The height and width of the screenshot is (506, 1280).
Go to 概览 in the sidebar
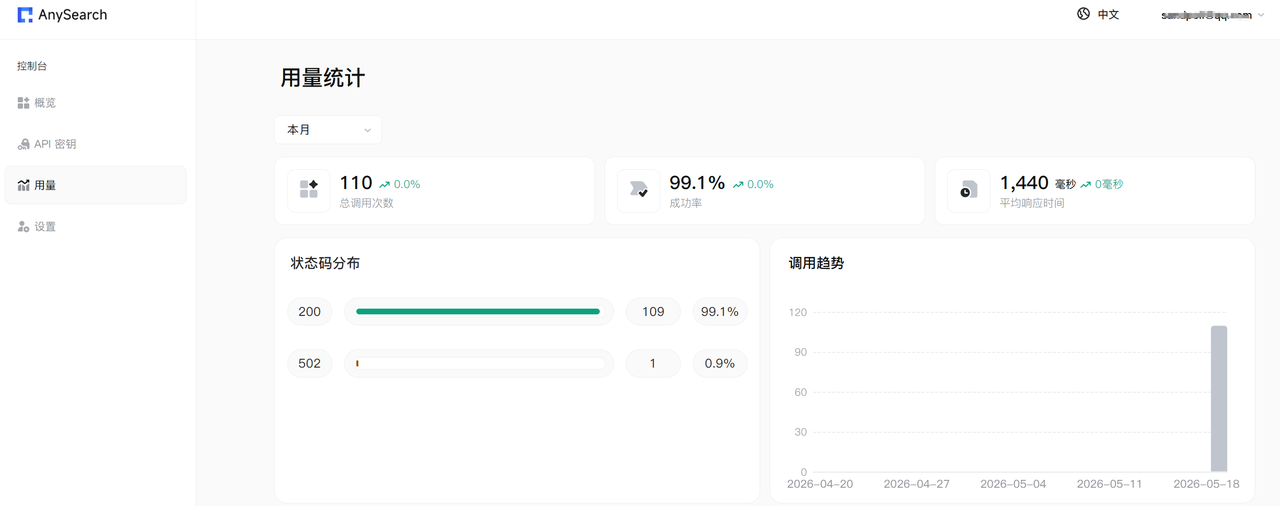(95, 103)
